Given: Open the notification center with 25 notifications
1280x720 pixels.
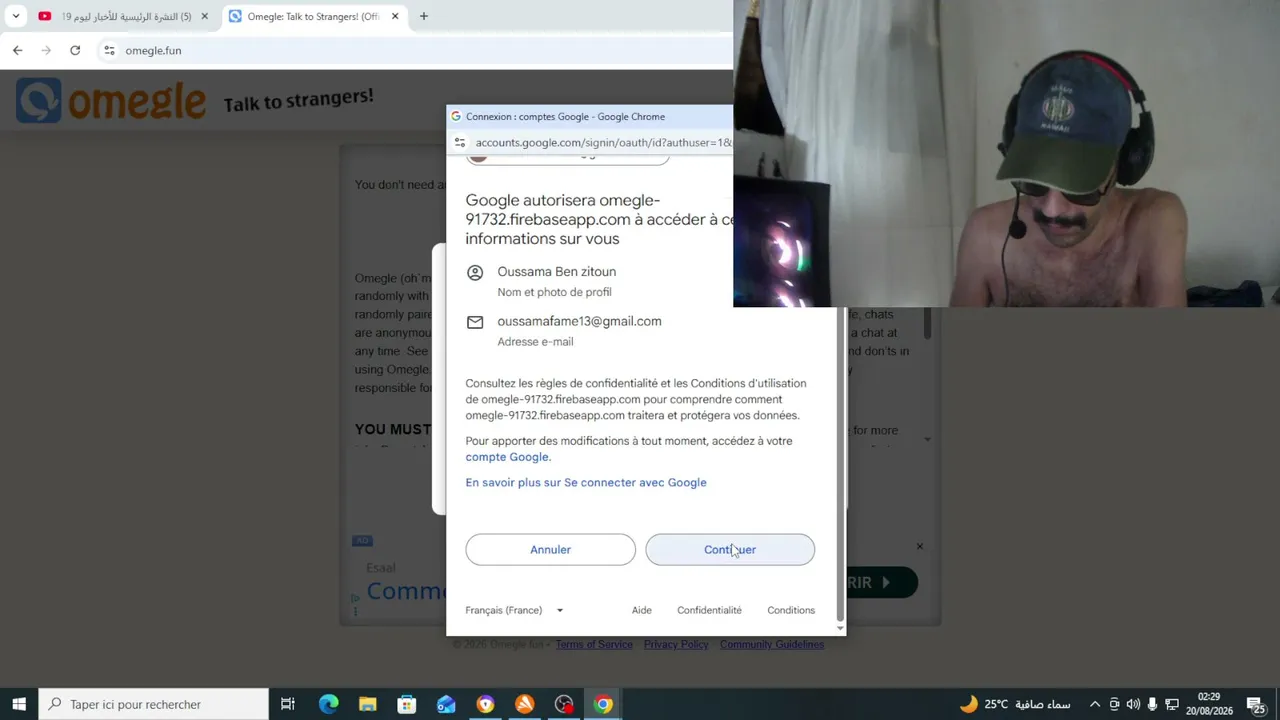Looking at the screenshot, I should (1256, 704).
